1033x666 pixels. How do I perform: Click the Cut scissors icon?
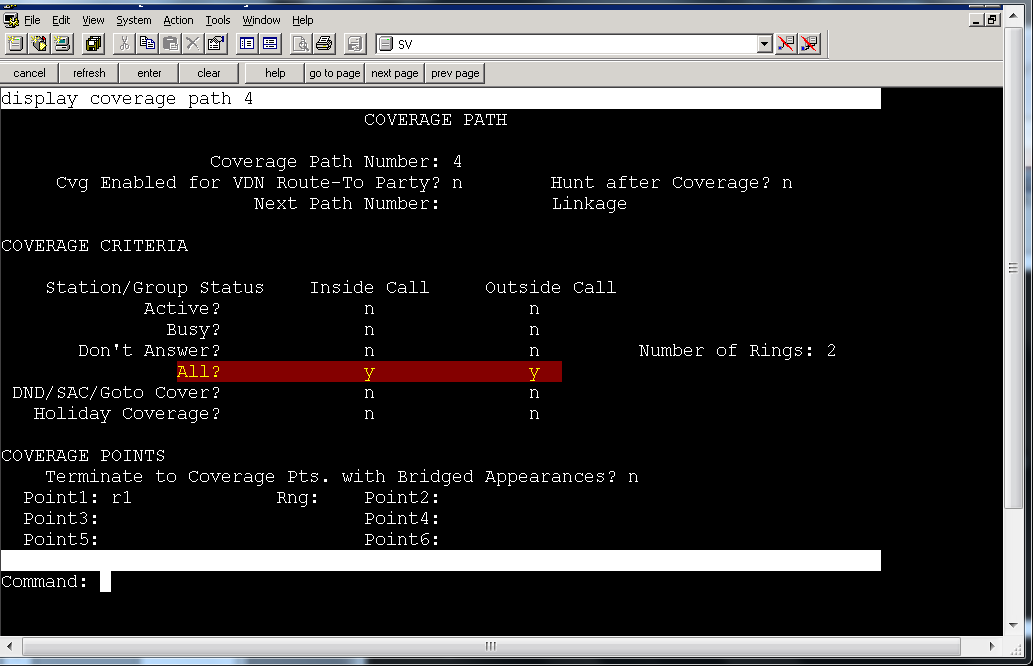coord(124,44)
